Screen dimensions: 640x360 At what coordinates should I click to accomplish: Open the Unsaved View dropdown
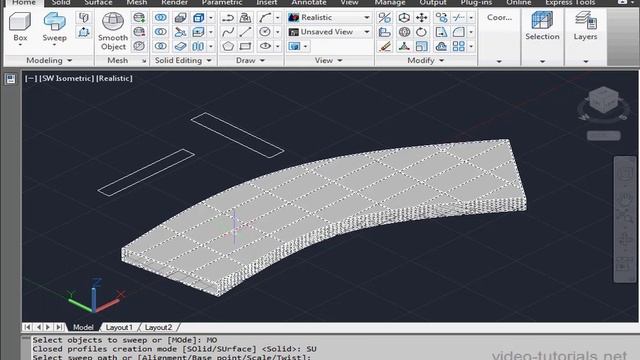329,32
